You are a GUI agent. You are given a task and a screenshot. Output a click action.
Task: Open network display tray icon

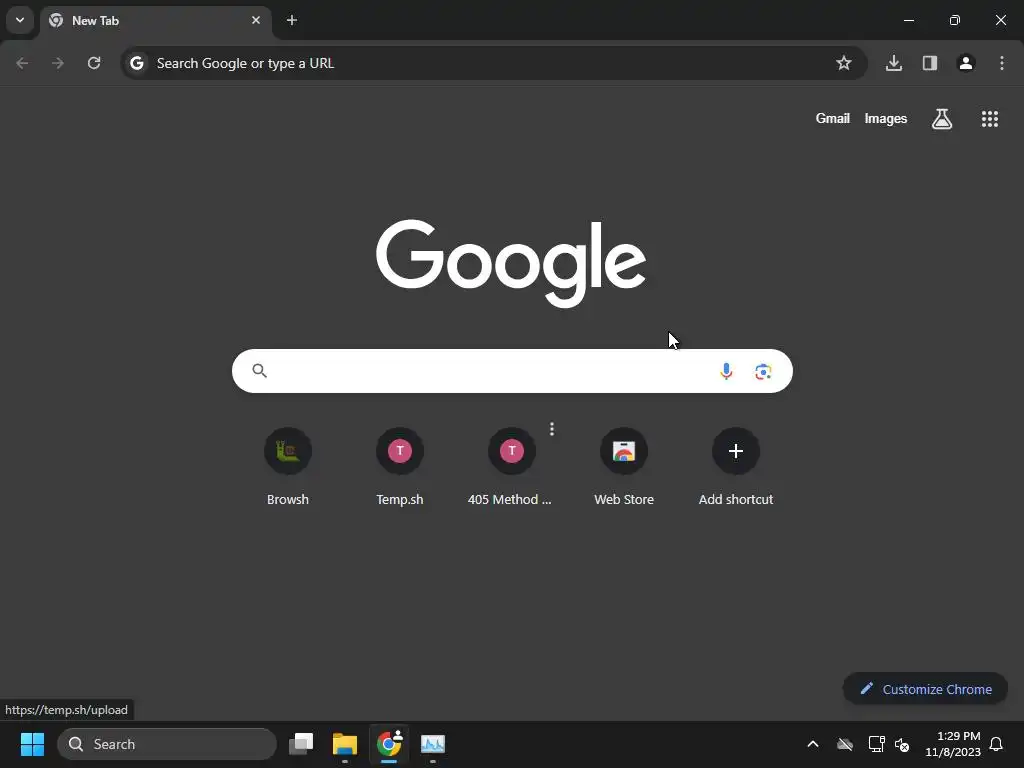pos(876,744)
